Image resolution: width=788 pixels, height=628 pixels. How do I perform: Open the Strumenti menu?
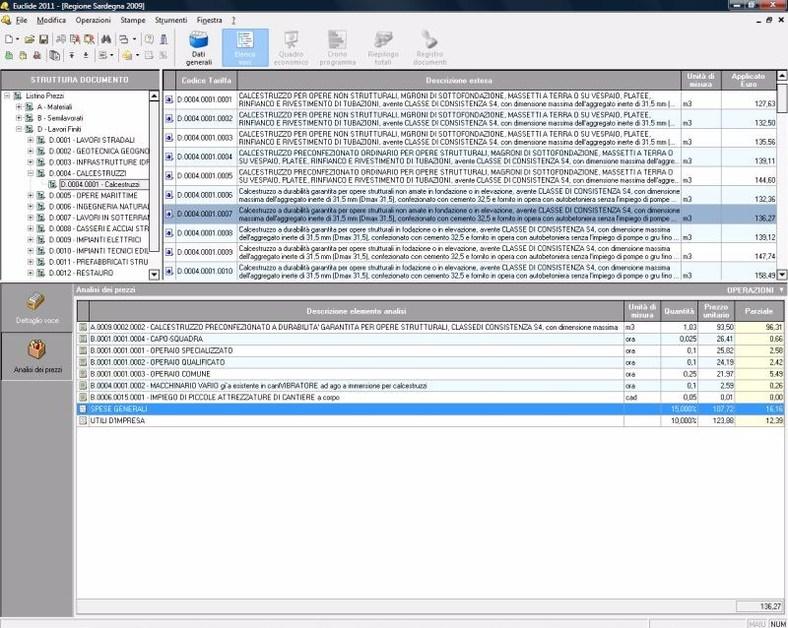pos(171,20)
